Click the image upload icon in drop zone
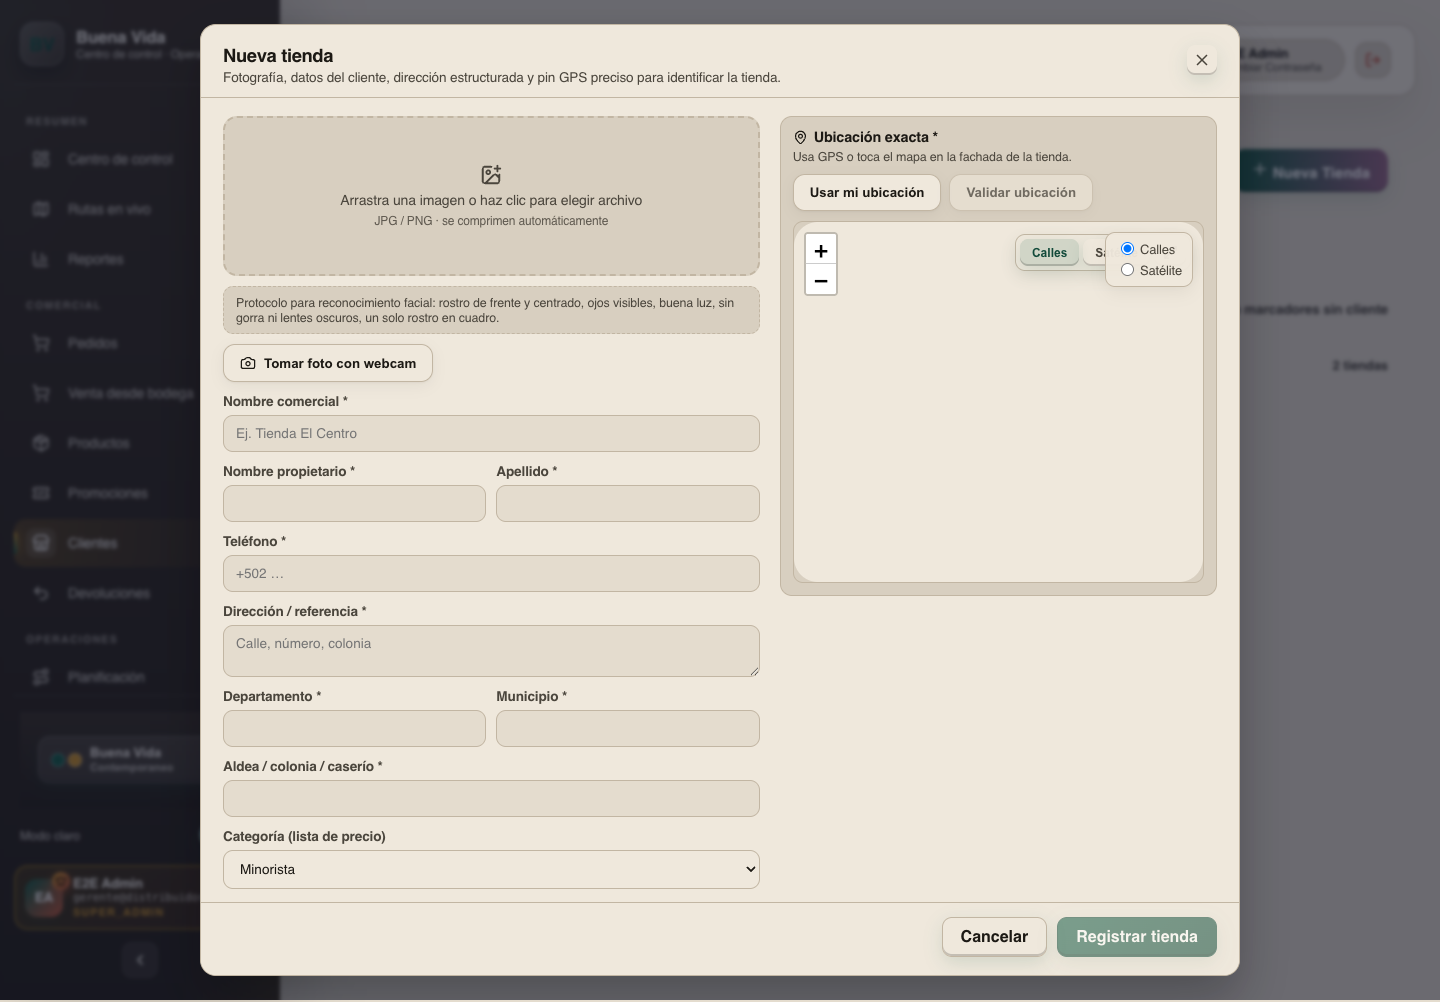This screenshot has height=1002, width=1440. (491, 175)
